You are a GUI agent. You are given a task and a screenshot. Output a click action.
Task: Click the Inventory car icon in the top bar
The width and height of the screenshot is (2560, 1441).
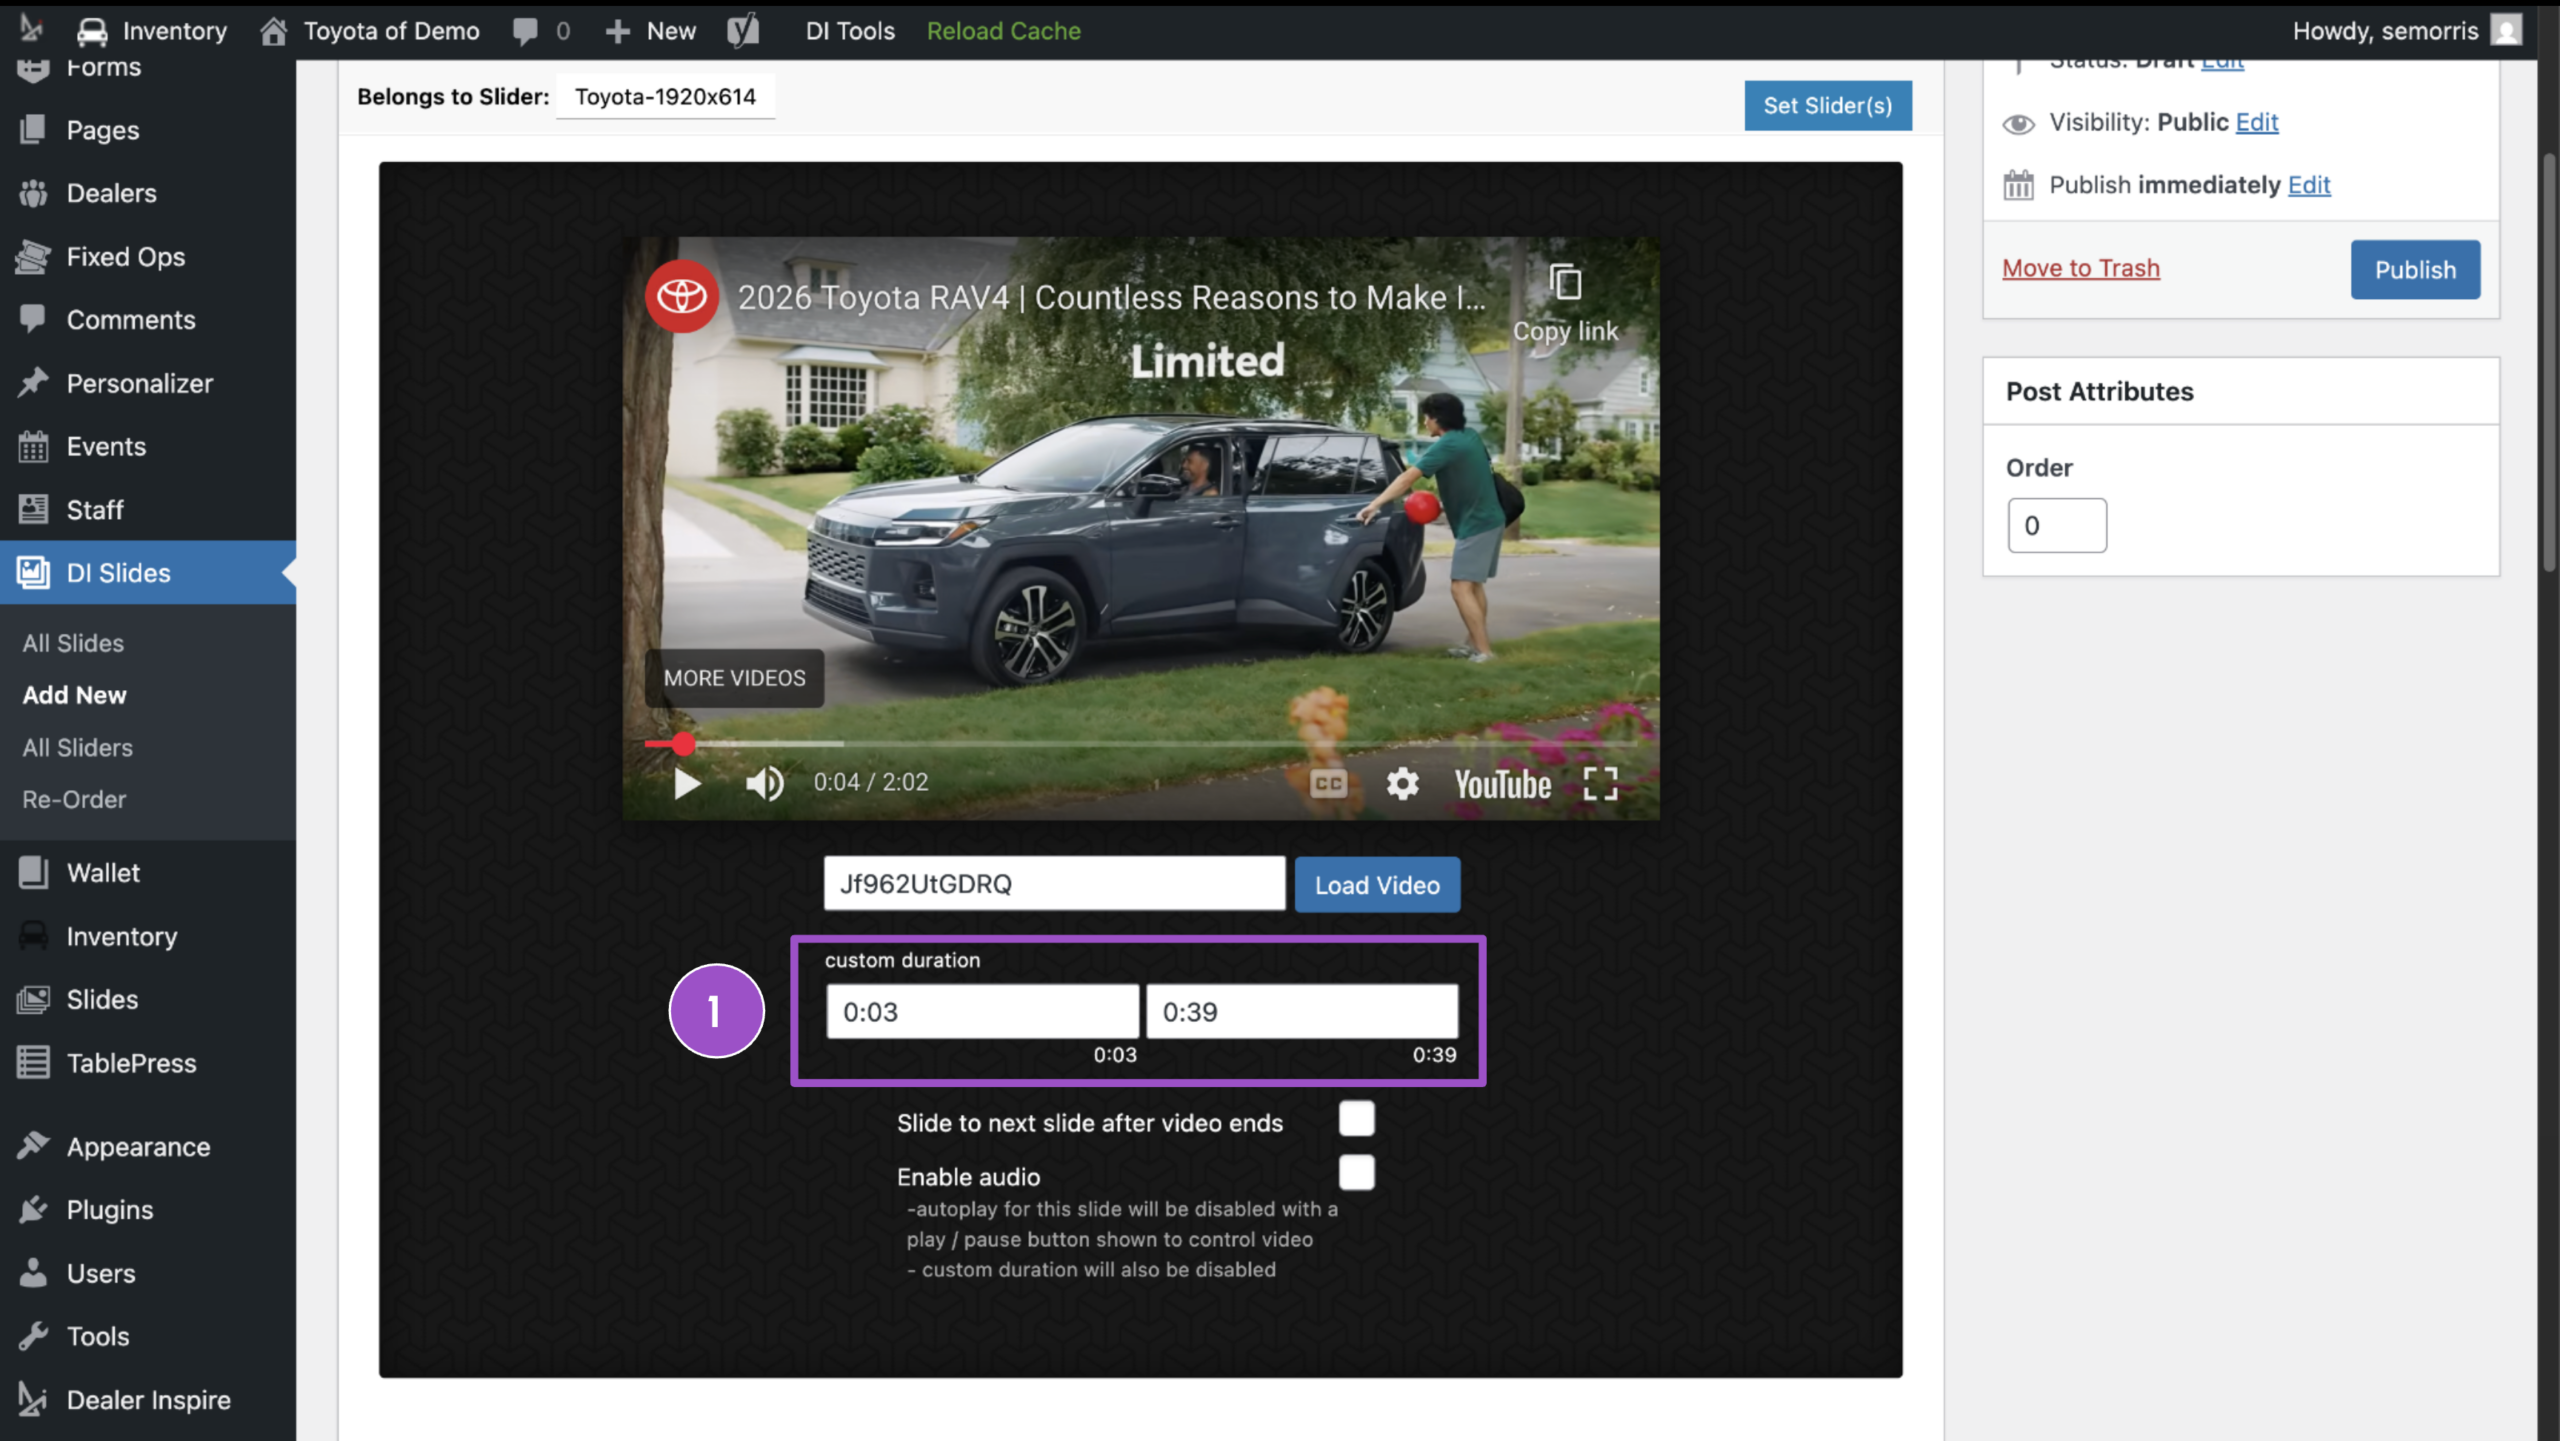point(92,31)
